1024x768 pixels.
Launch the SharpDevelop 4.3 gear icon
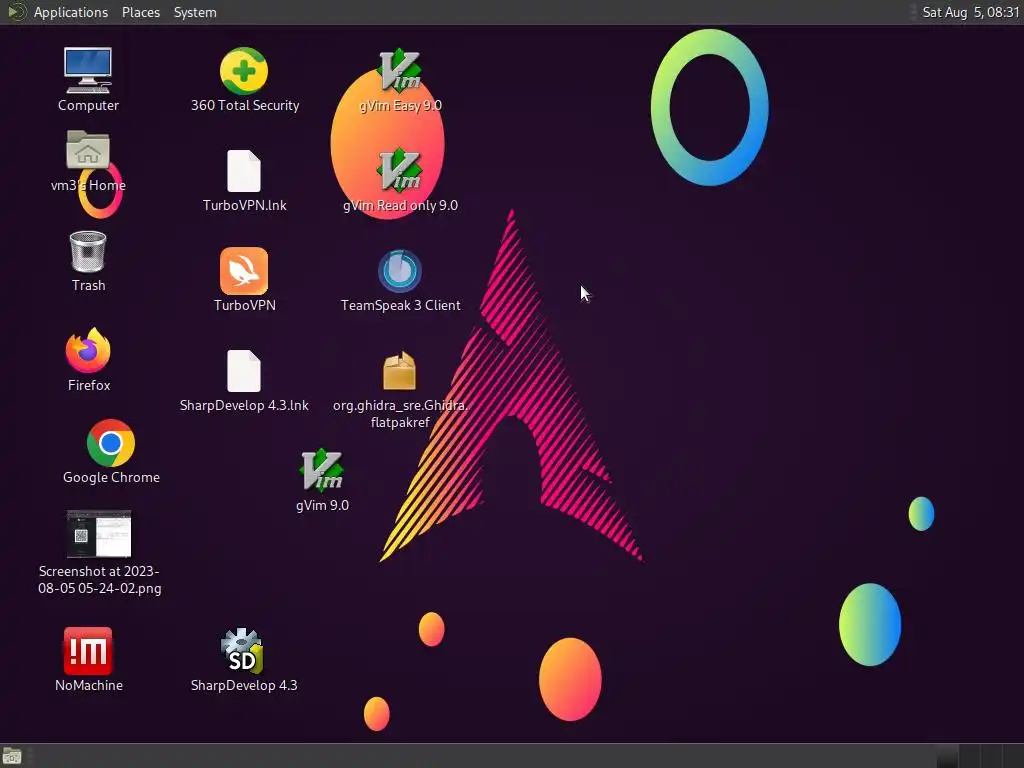[244, 651]
